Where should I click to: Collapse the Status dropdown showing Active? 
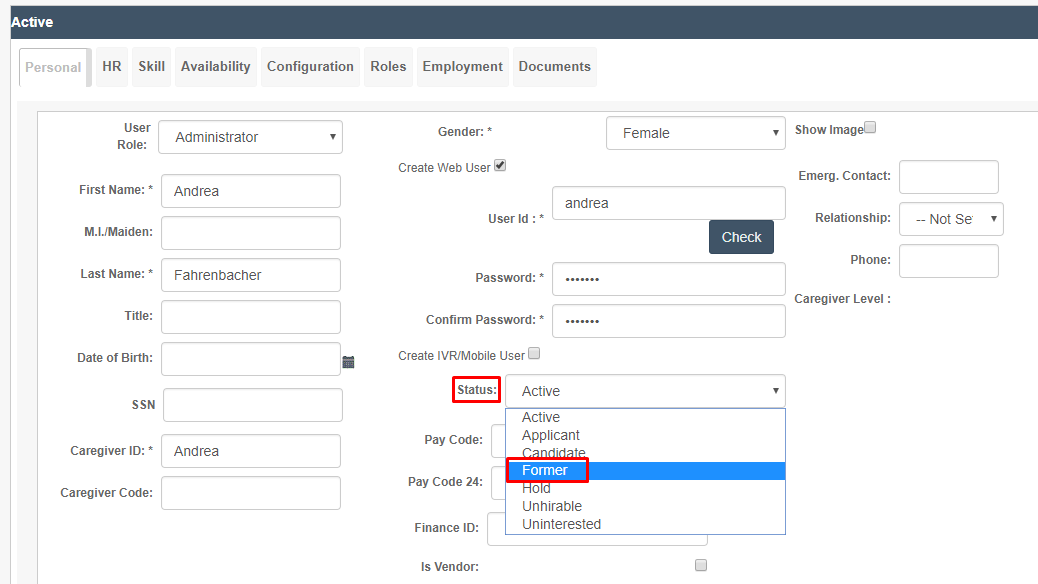[x=645, y=391]
